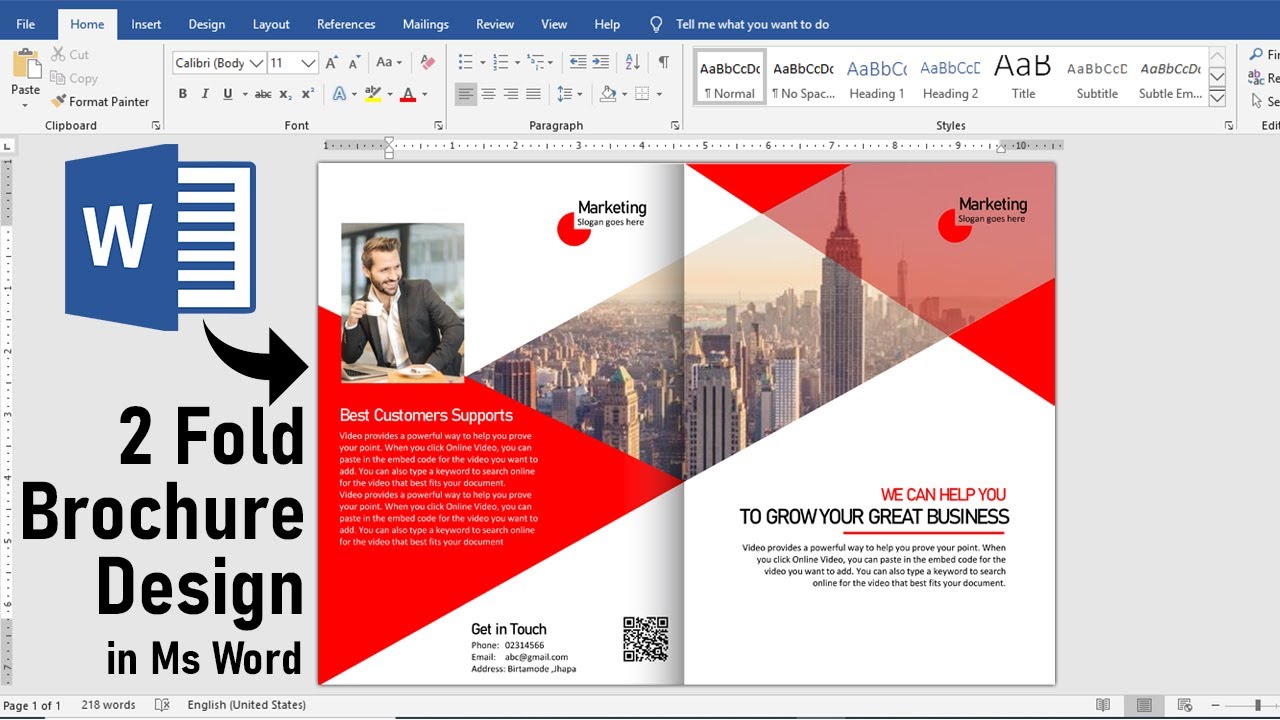1280x720 pixels.
Task: Justify paragraph text
Action: point(533,94)
